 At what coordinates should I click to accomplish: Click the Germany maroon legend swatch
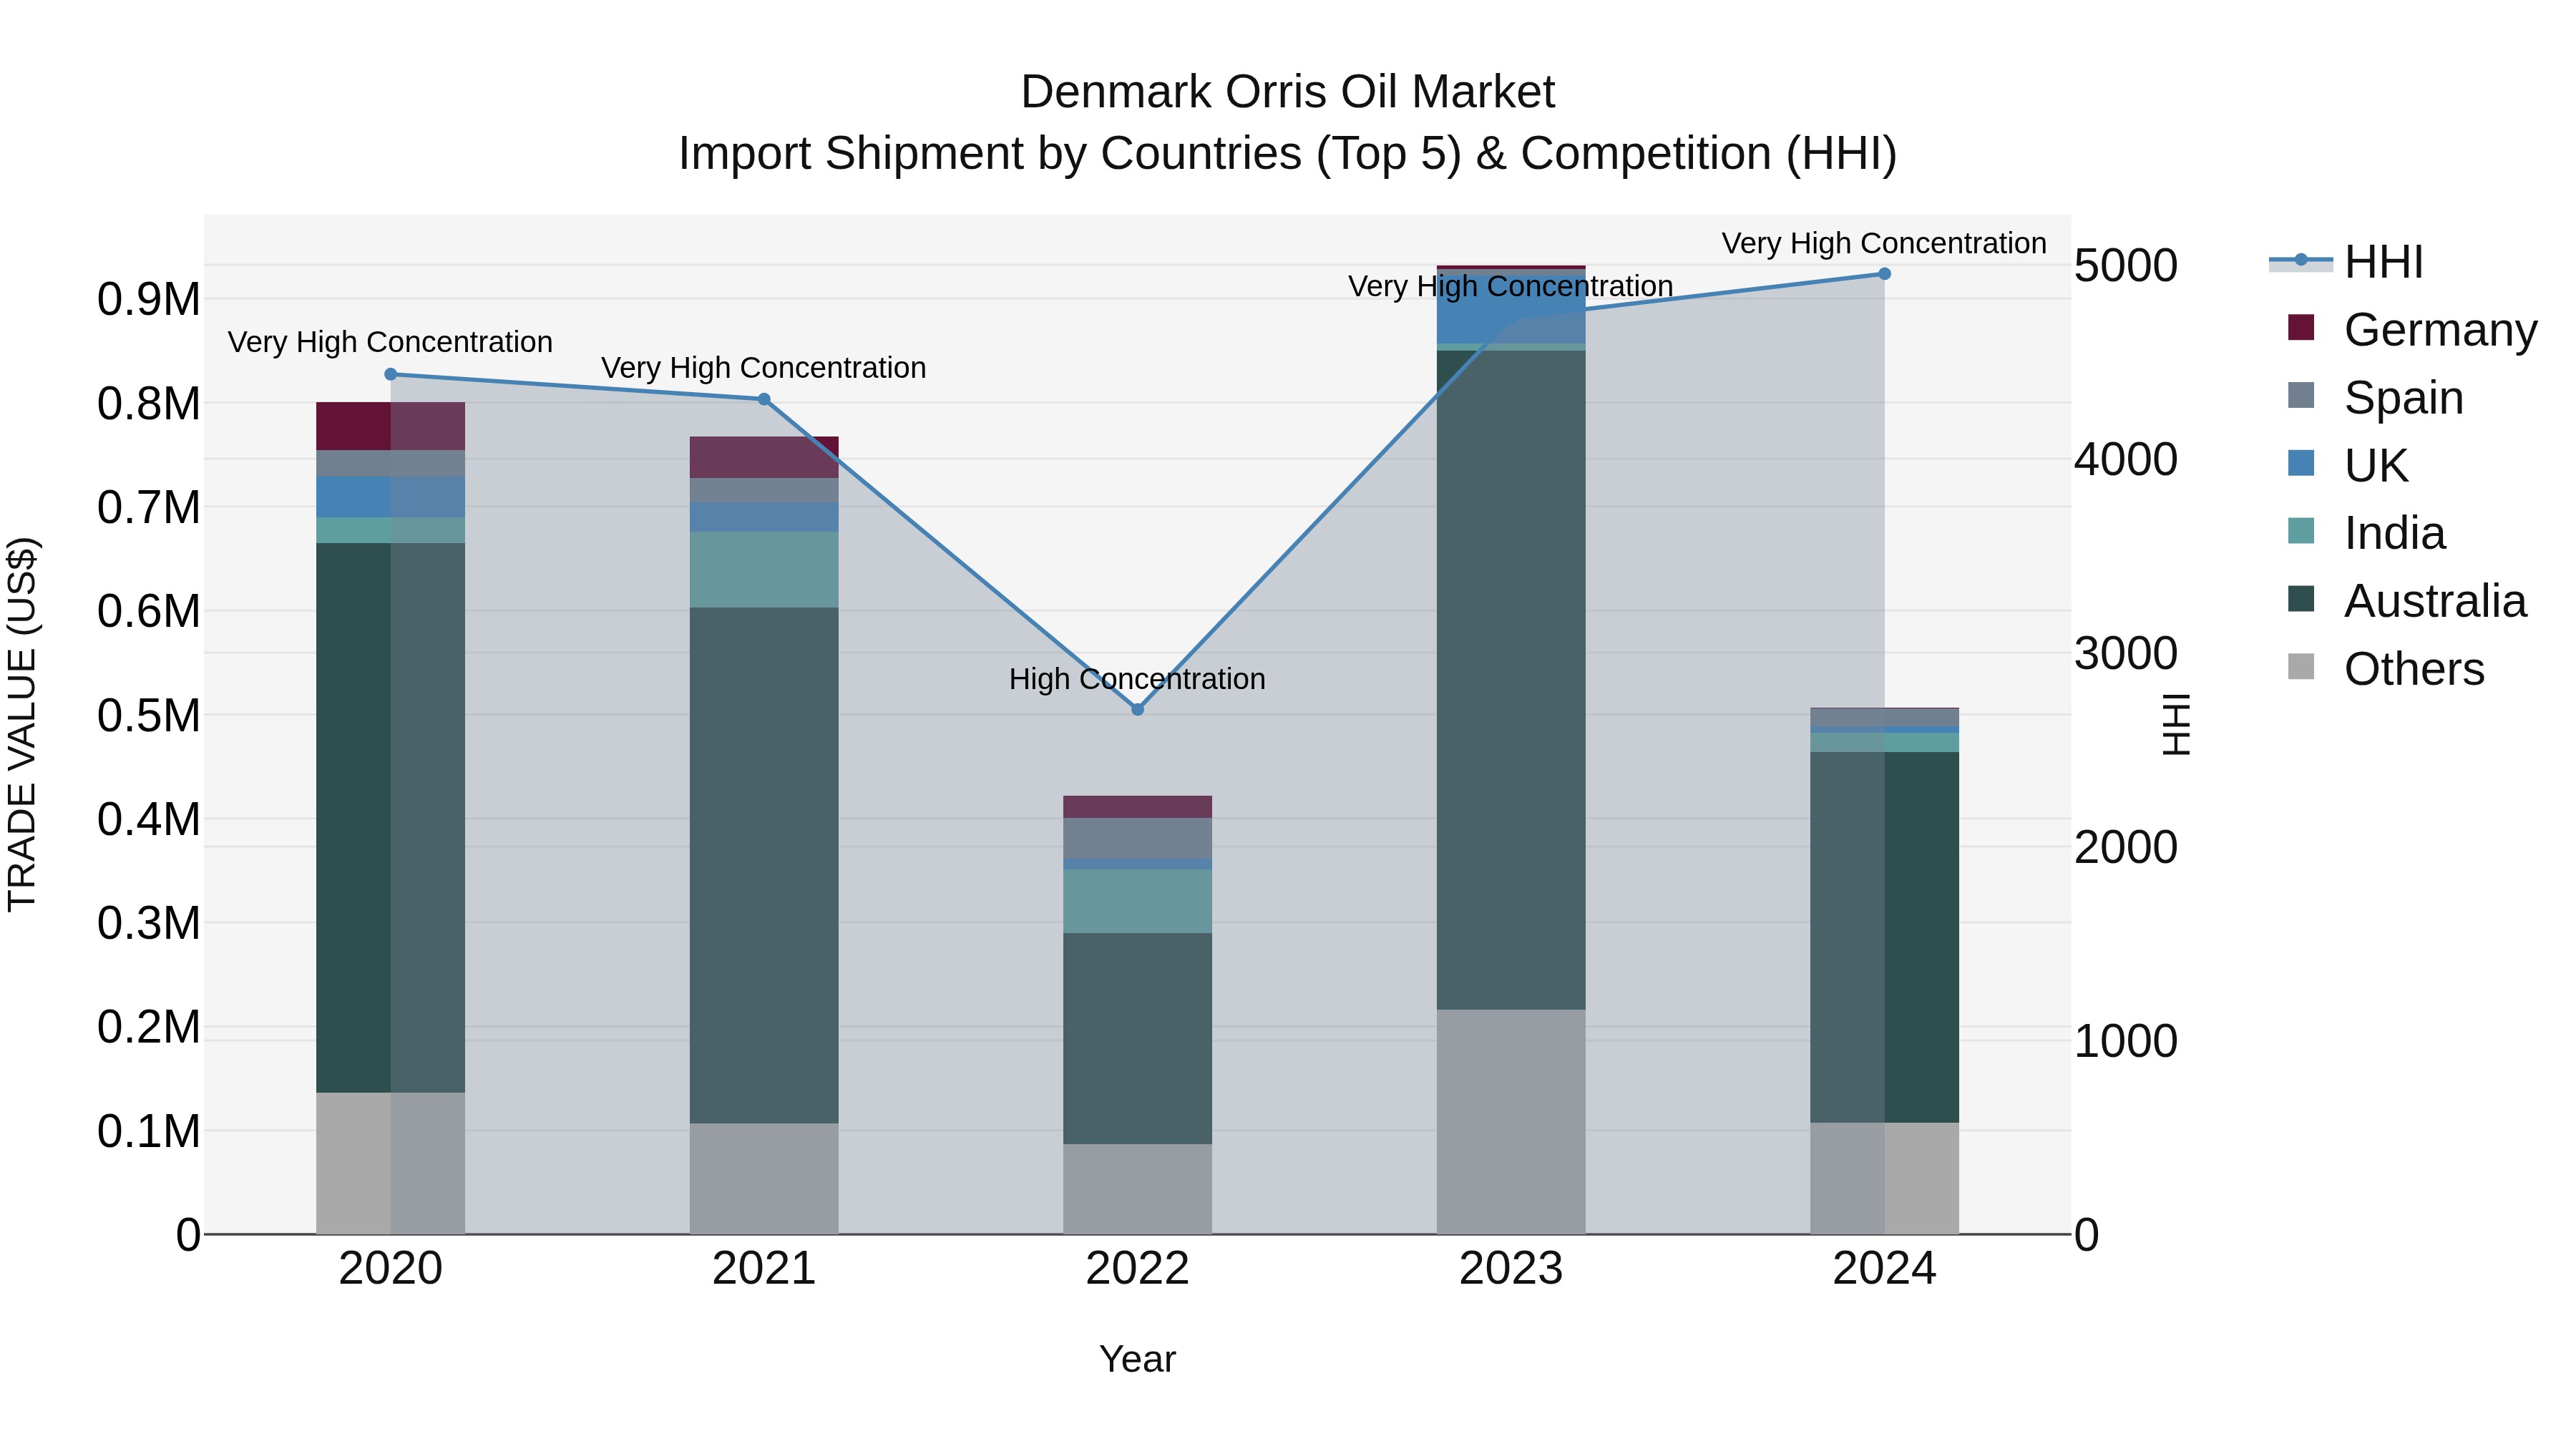tap(2301, 328)
